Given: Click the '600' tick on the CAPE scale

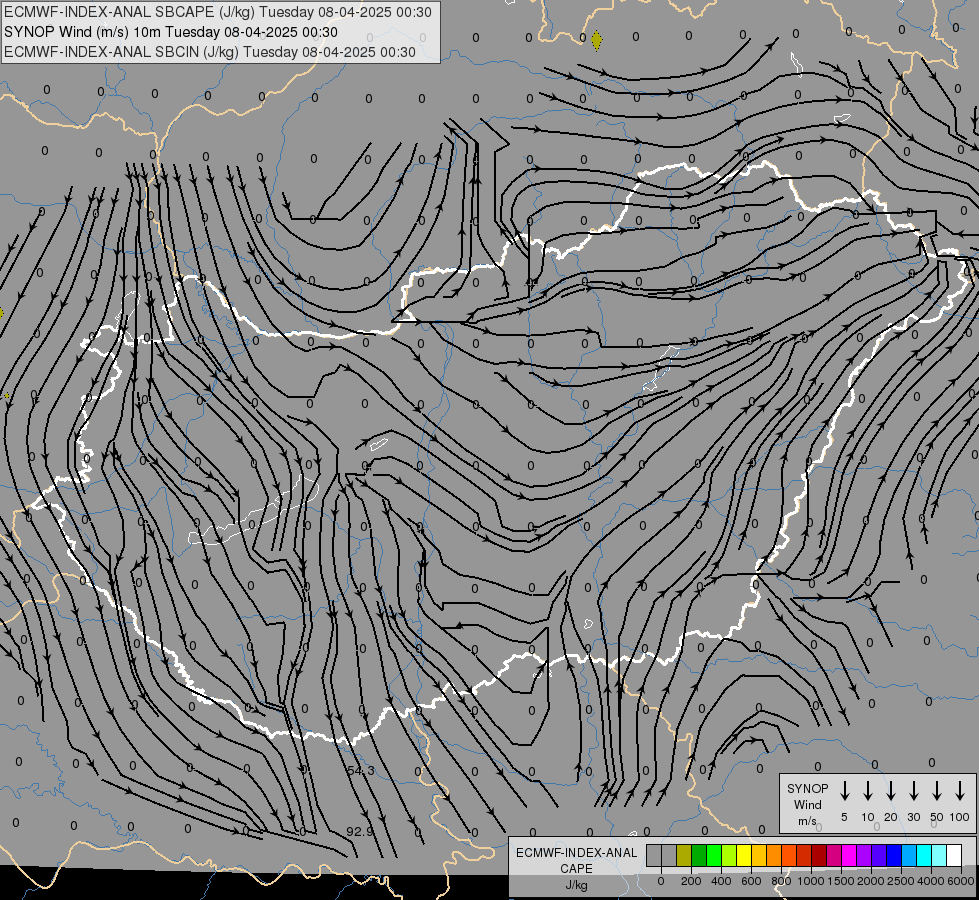Looking at the screenshot, I should click(751, 881).
